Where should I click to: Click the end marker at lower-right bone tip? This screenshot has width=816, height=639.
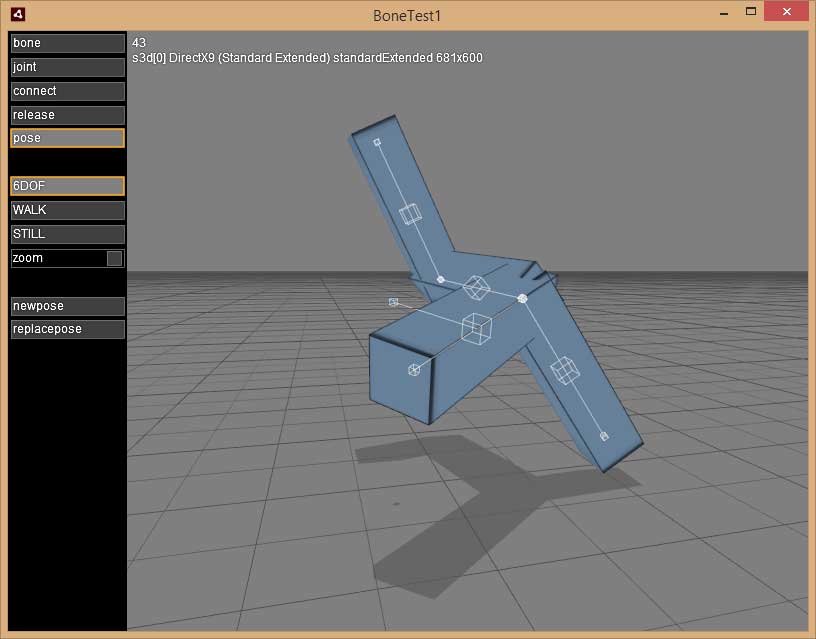coord(604,436)
